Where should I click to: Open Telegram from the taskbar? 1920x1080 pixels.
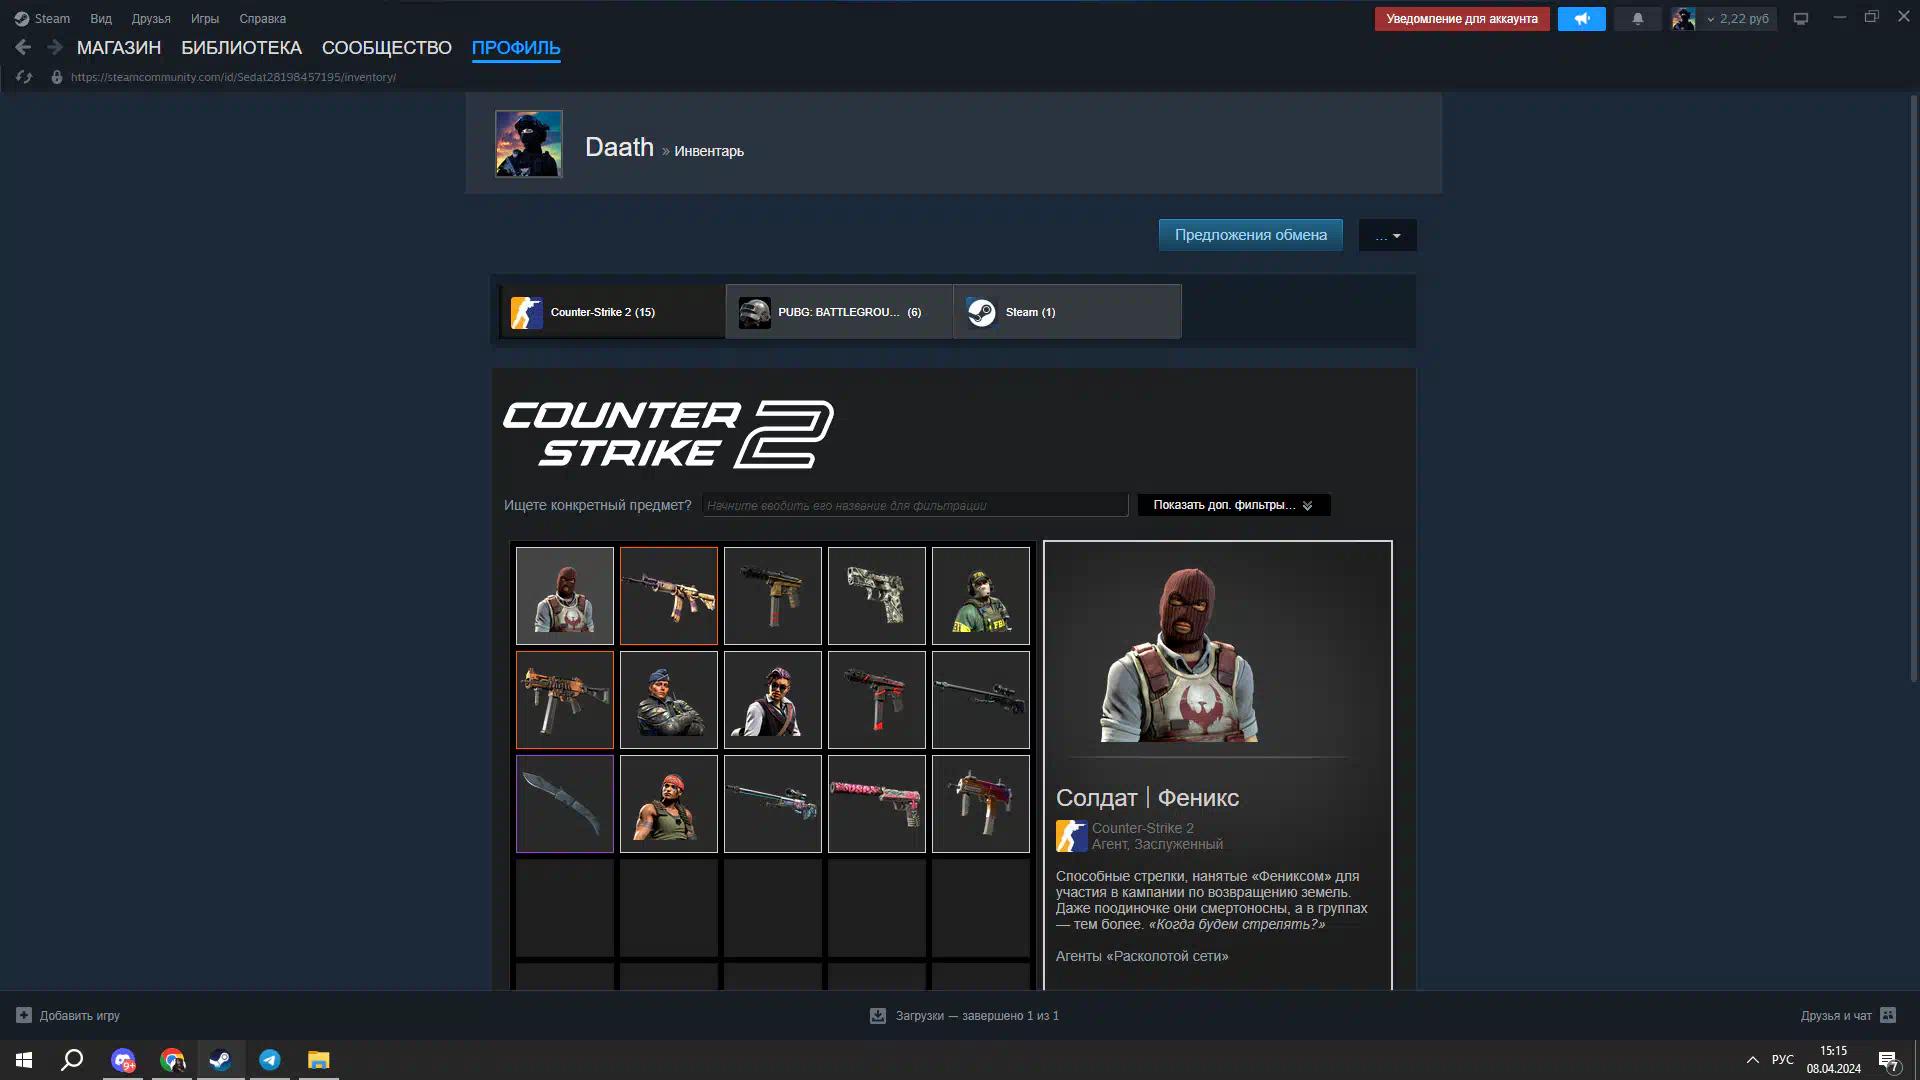pos(270,1060)
